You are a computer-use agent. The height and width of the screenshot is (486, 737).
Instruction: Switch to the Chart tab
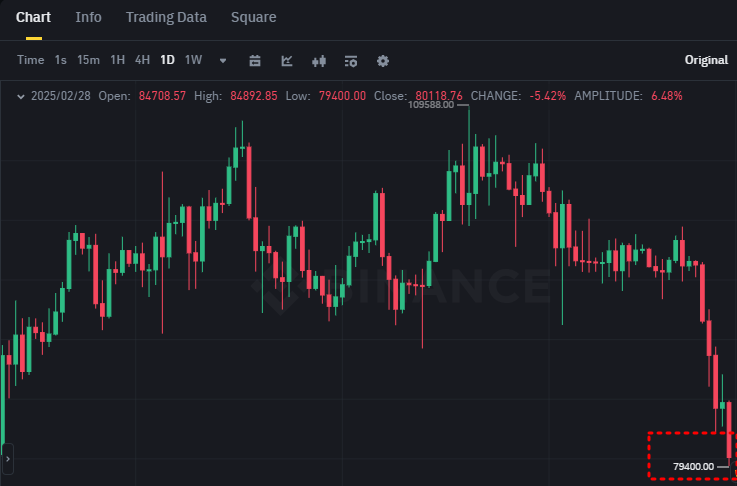33,17
